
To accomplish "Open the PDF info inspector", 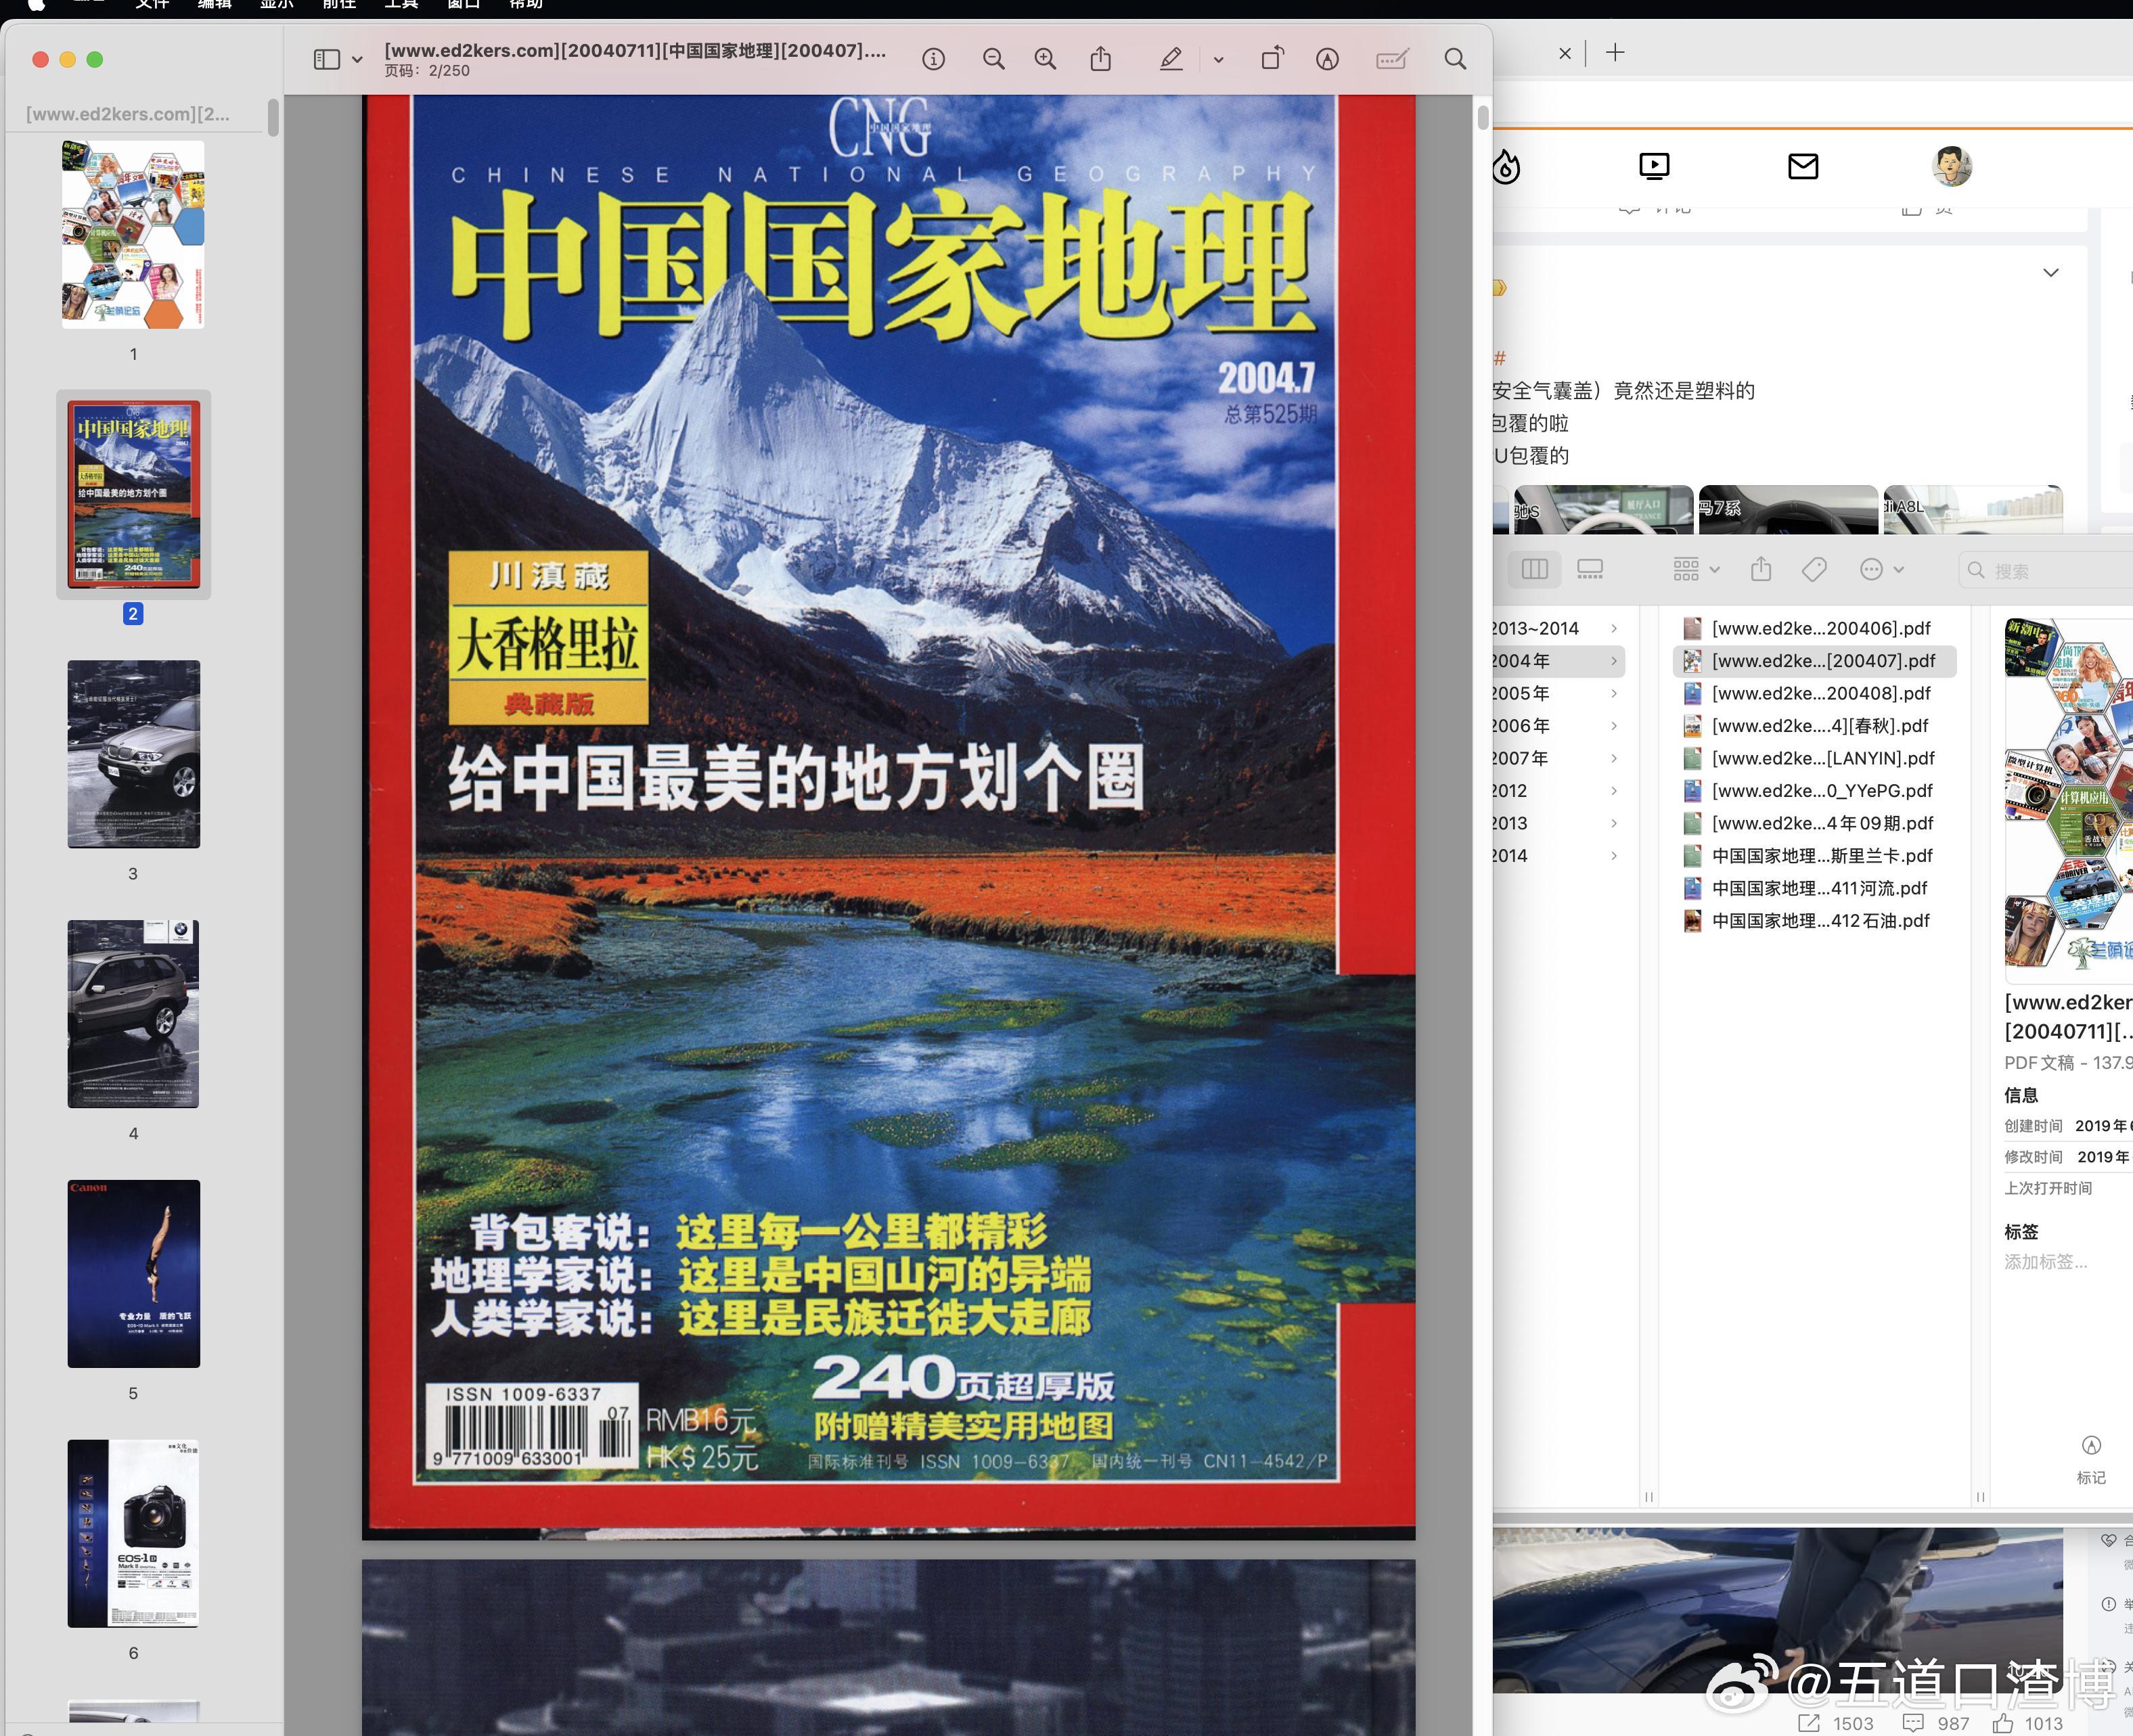I will 933,59.
